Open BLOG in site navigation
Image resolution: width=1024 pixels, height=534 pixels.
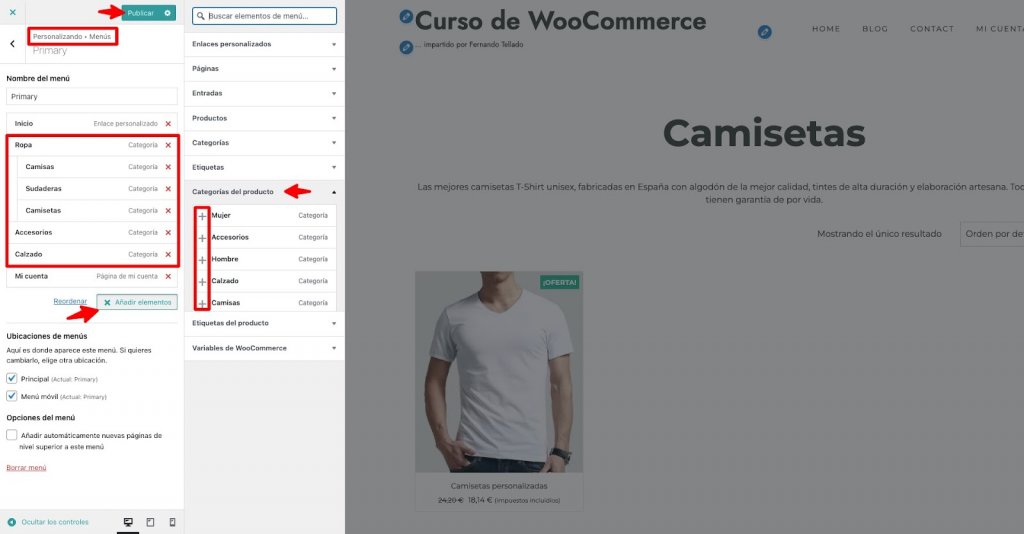coord(874,29)
